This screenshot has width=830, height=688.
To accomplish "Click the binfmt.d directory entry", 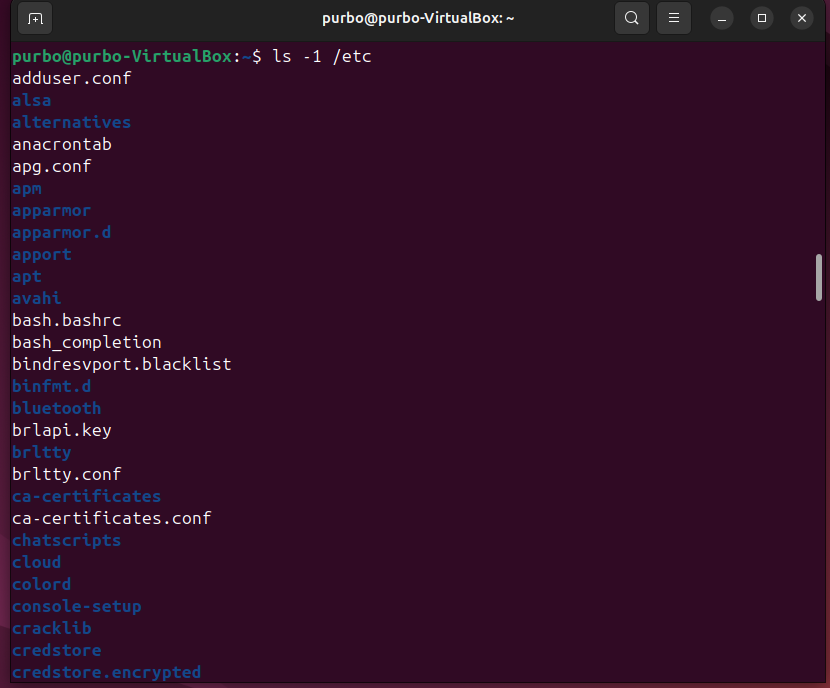I will point(52,386).
